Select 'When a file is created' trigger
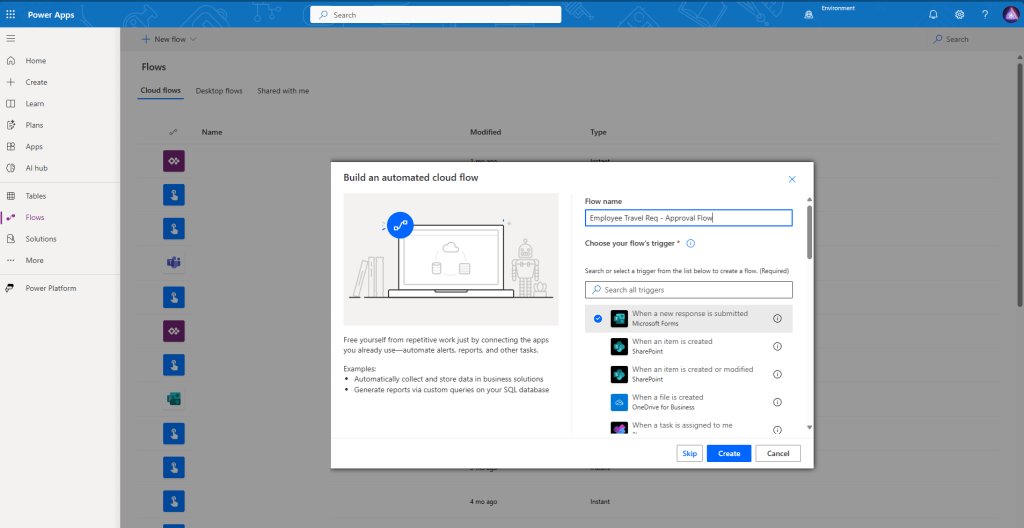This screenshot has width=1024, height=528. (x=667, y=402)
